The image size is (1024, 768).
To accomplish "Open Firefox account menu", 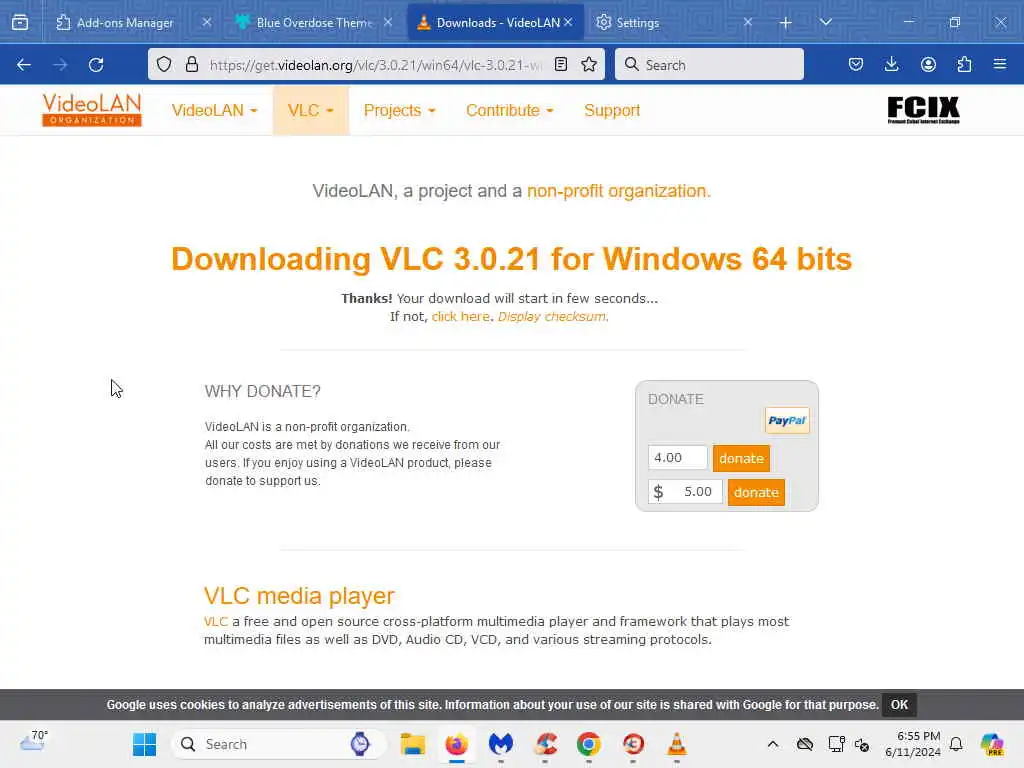I will (x=928, y=64).
